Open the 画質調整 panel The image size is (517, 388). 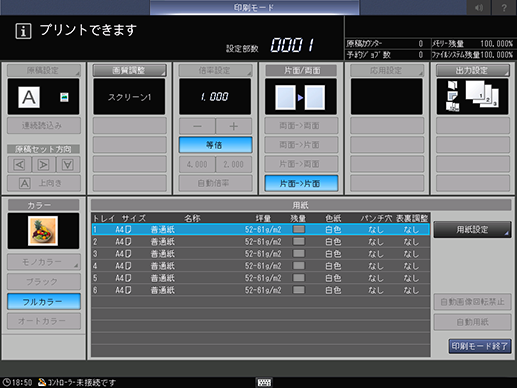point(129,70)
